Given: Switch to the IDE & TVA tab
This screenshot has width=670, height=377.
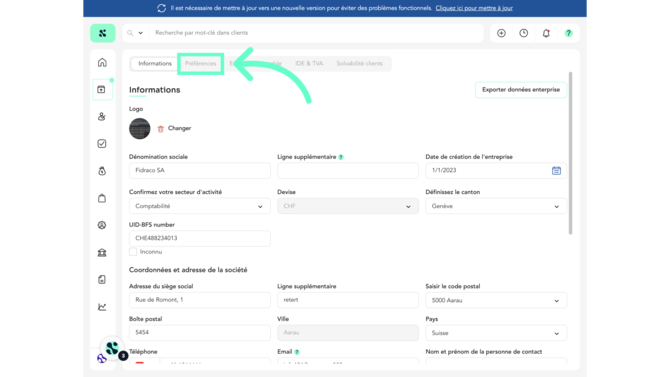Looking at the screenshot, I should [x=309, y=63].
